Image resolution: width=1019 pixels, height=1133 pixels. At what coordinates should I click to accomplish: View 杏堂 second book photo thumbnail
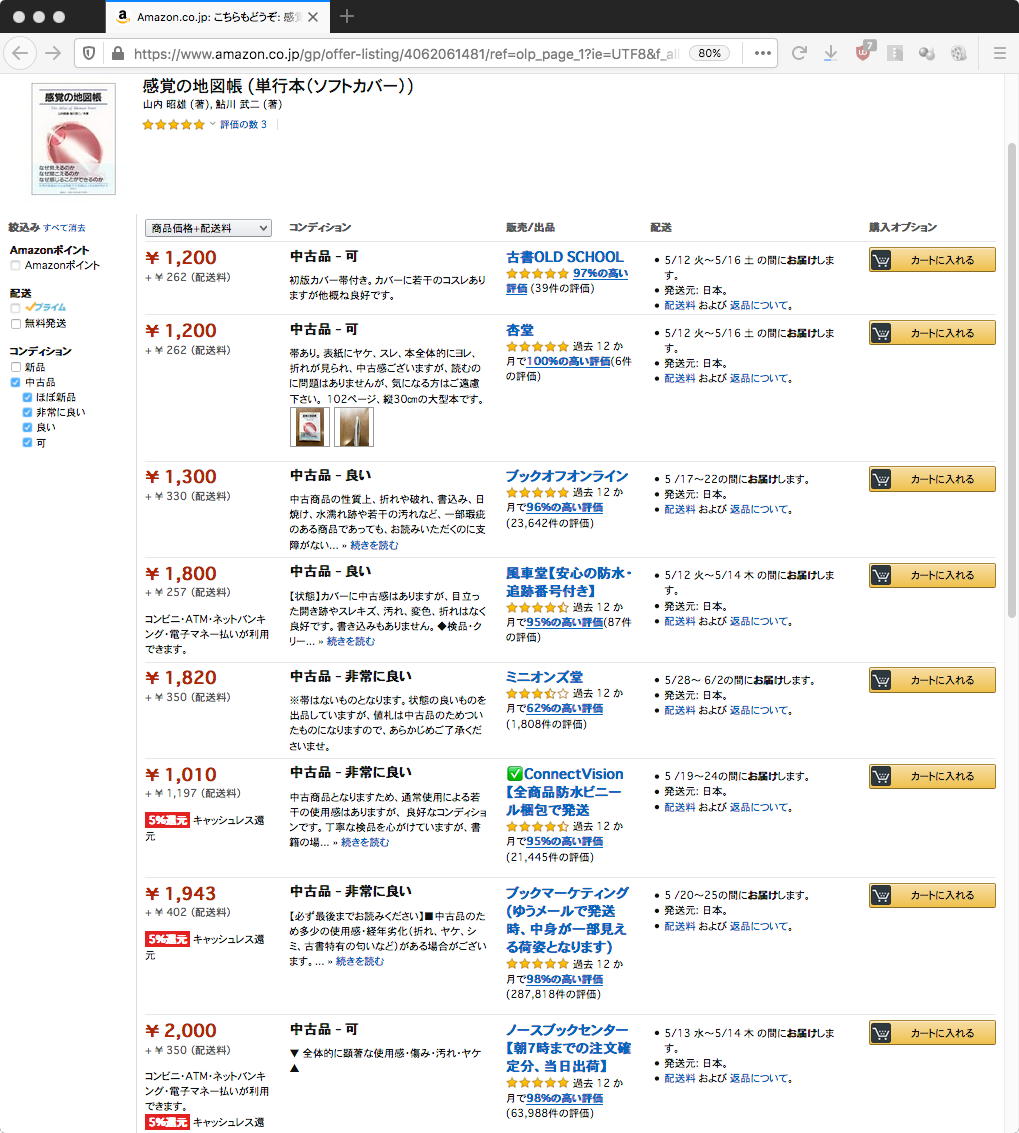coord(354,427)
